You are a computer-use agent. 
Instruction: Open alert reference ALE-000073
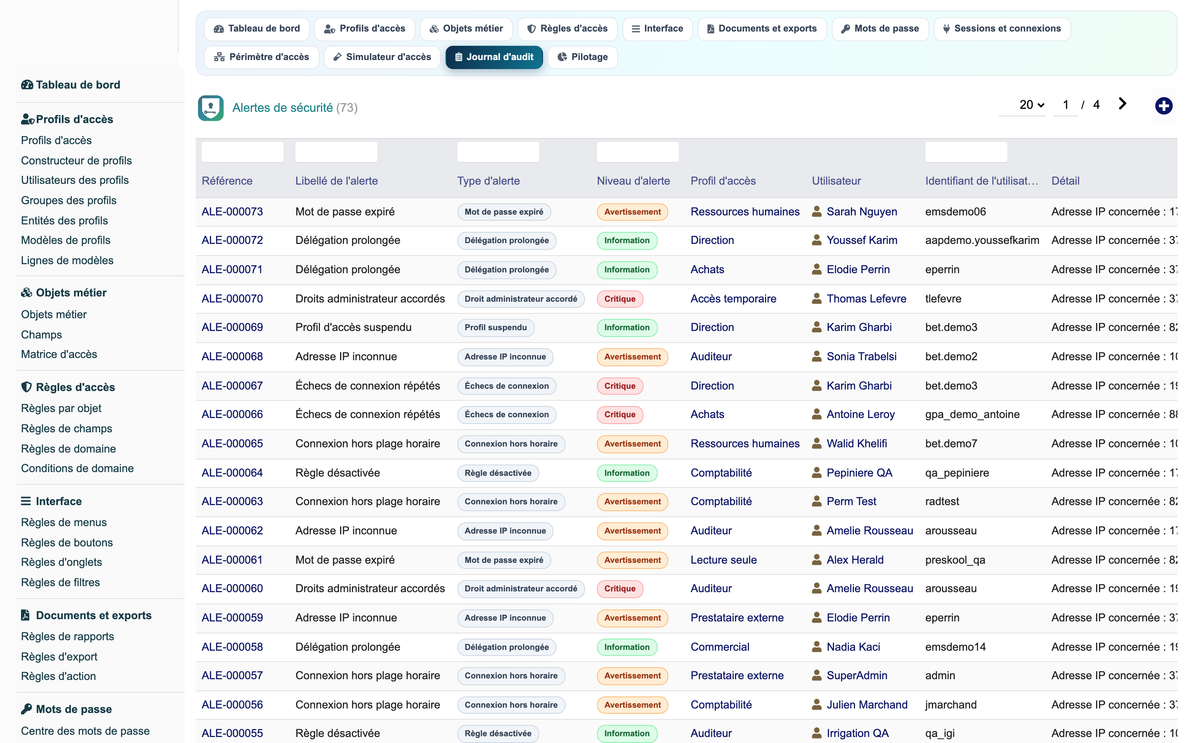point(232,212)
